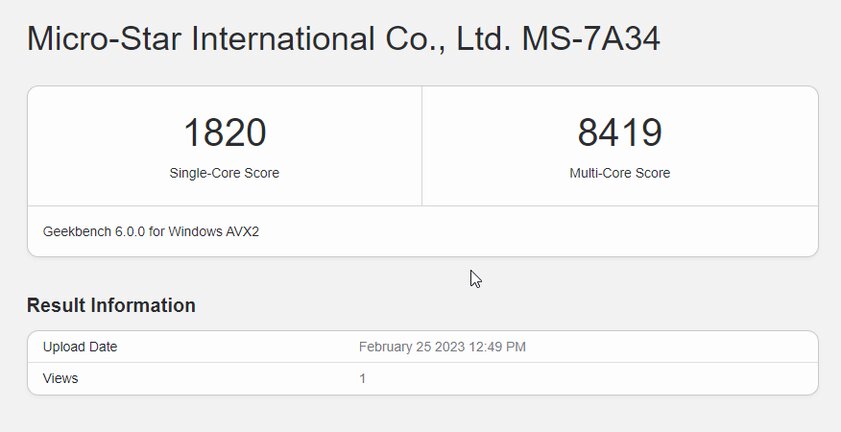Click the Ltd. text in page title
This screenshot has width=841, height=432.
click(x=484, y=39)
